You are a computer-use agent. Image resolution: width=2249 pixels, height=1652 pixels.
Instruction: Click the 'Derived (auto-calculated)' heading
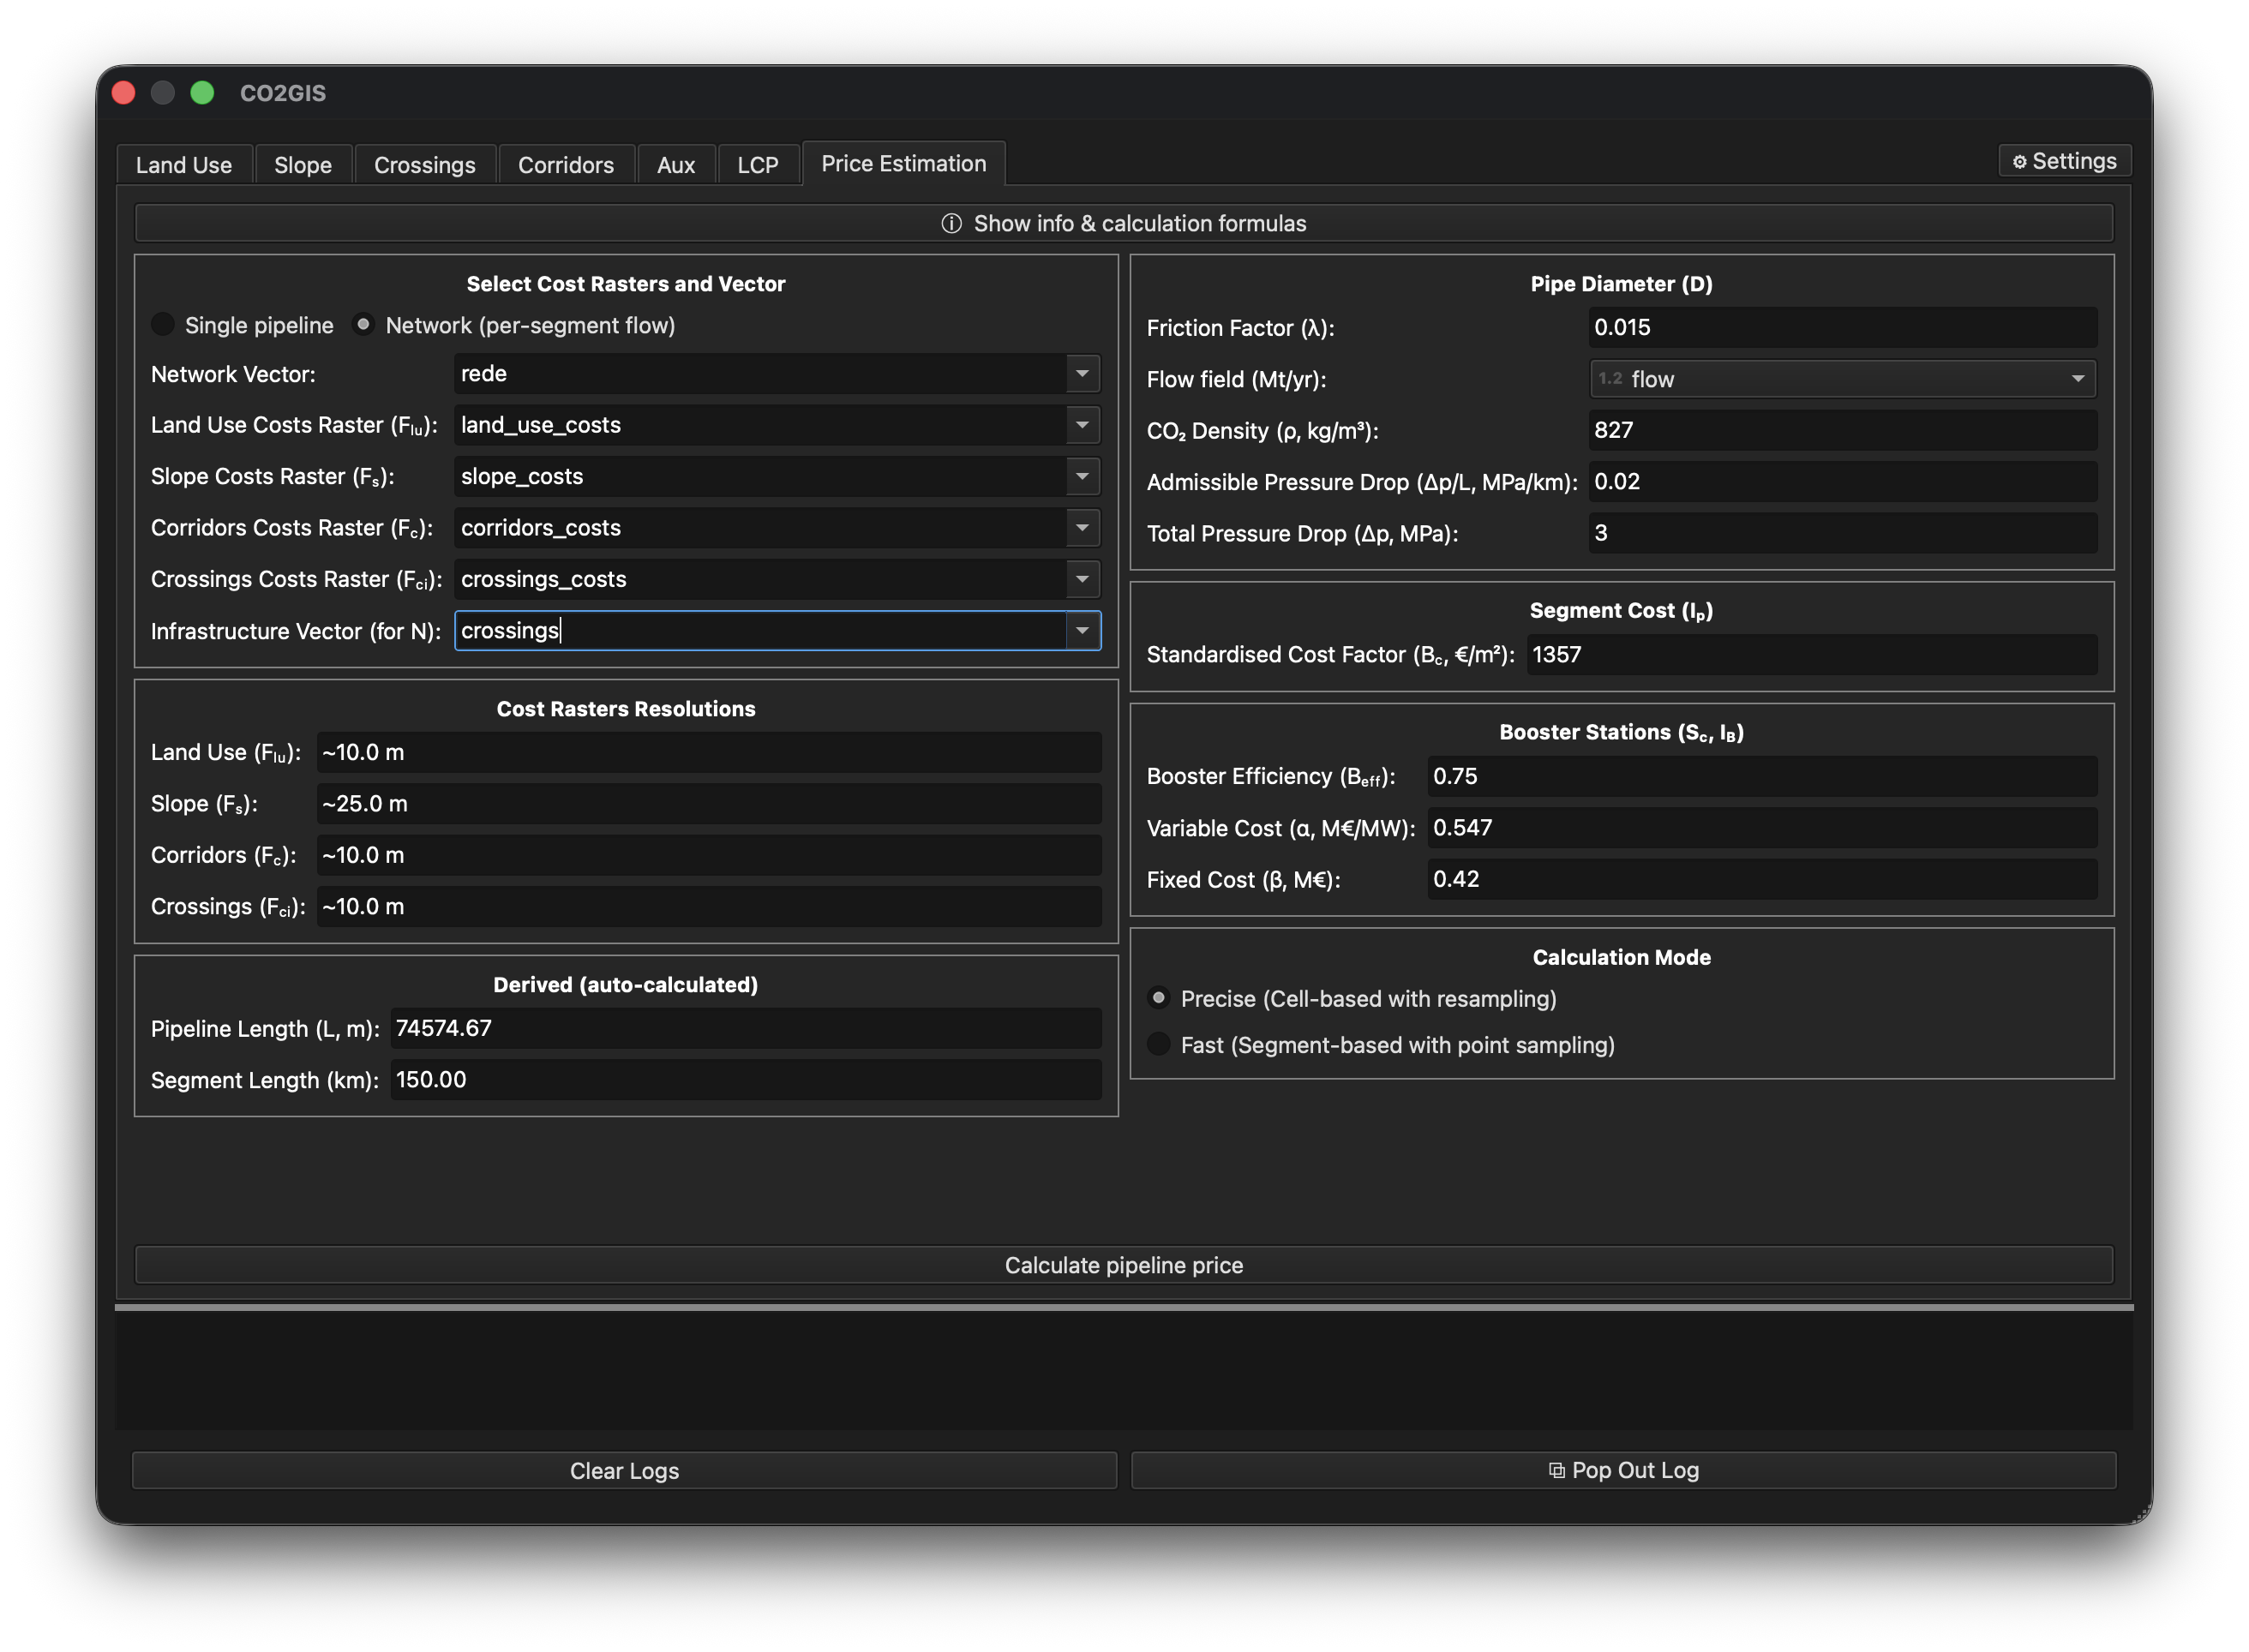click(x=625, y=985)
